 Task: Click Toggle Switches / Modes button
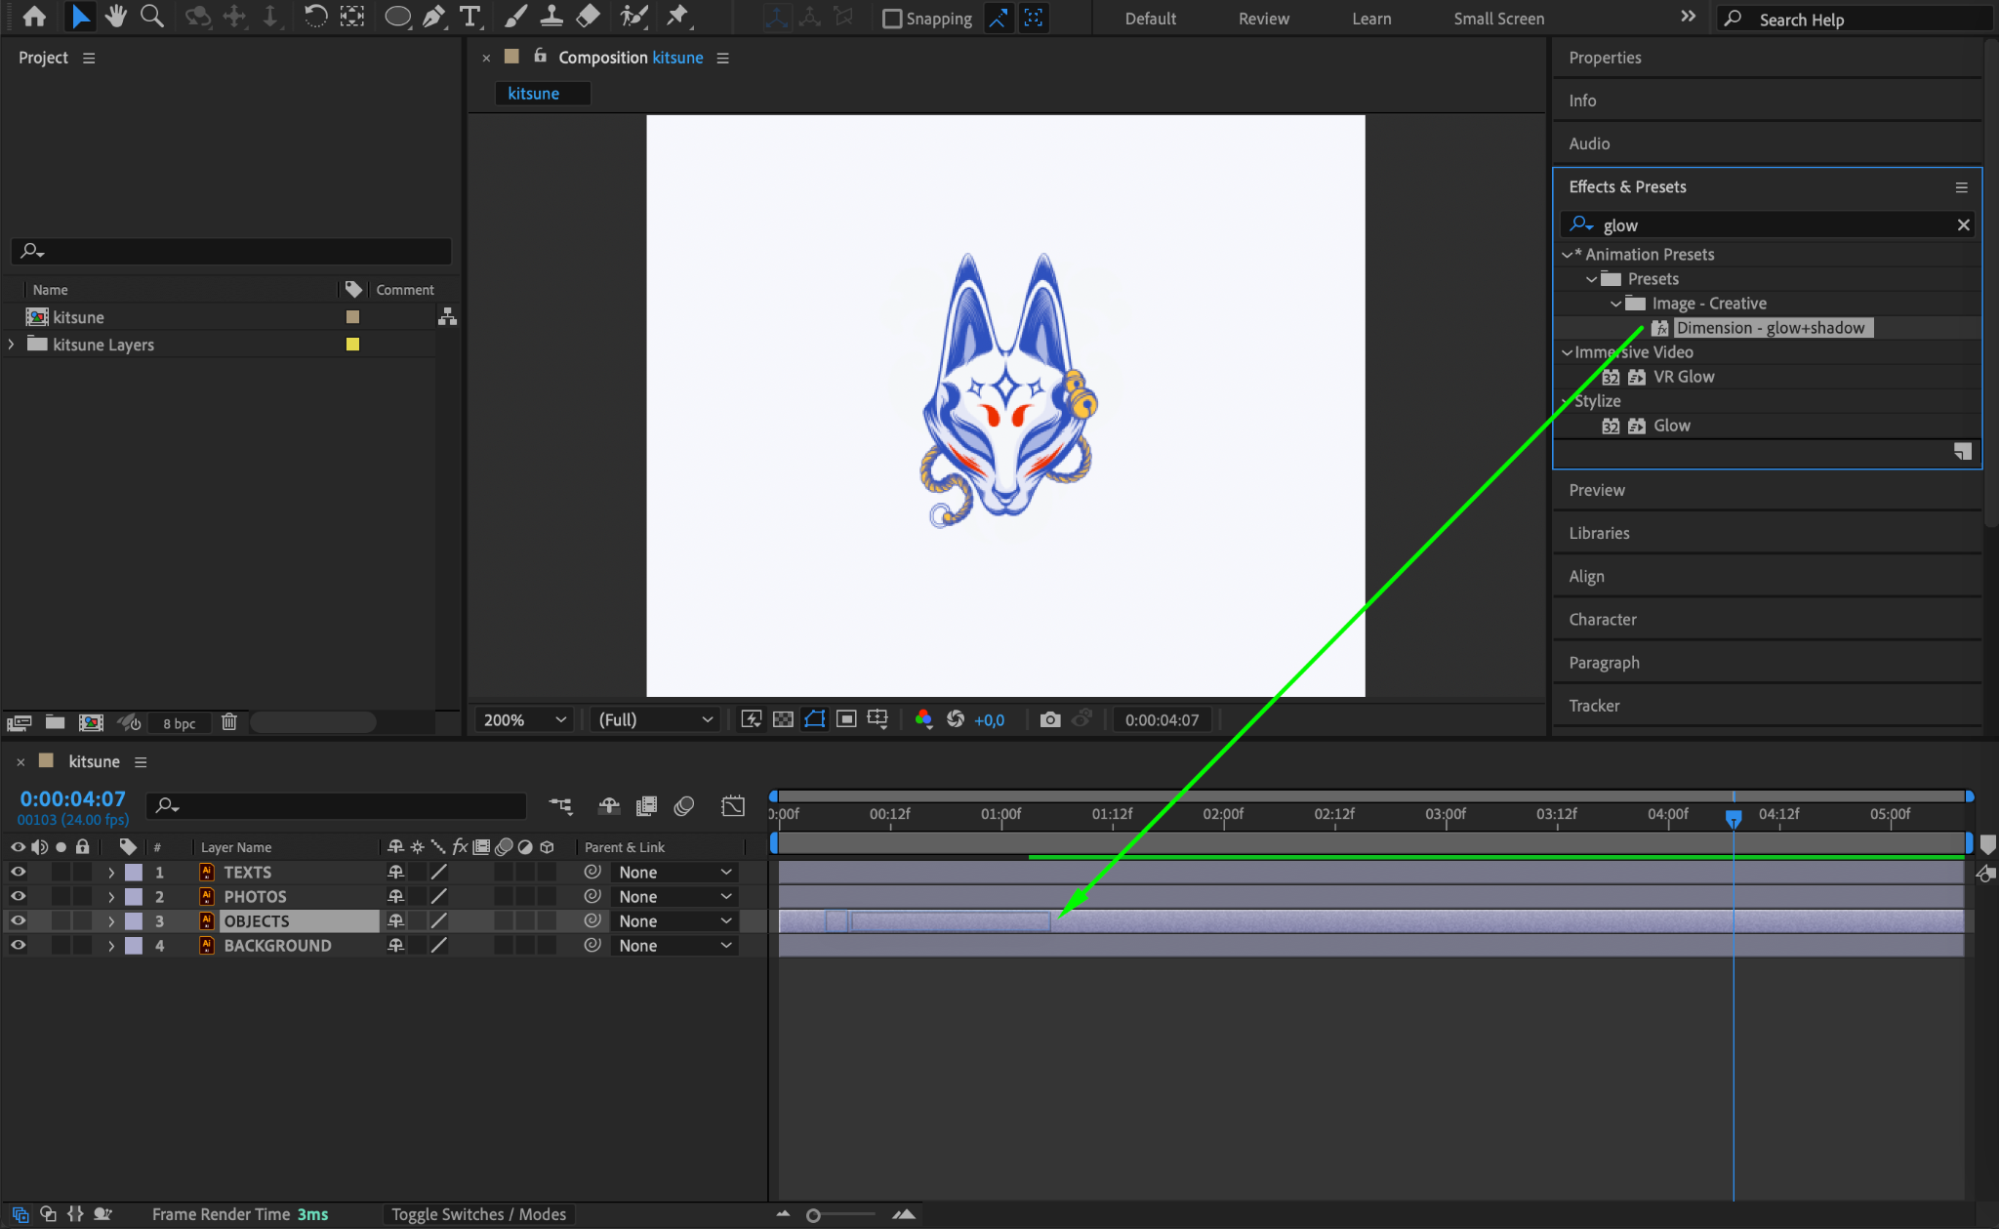point(478,1214)
